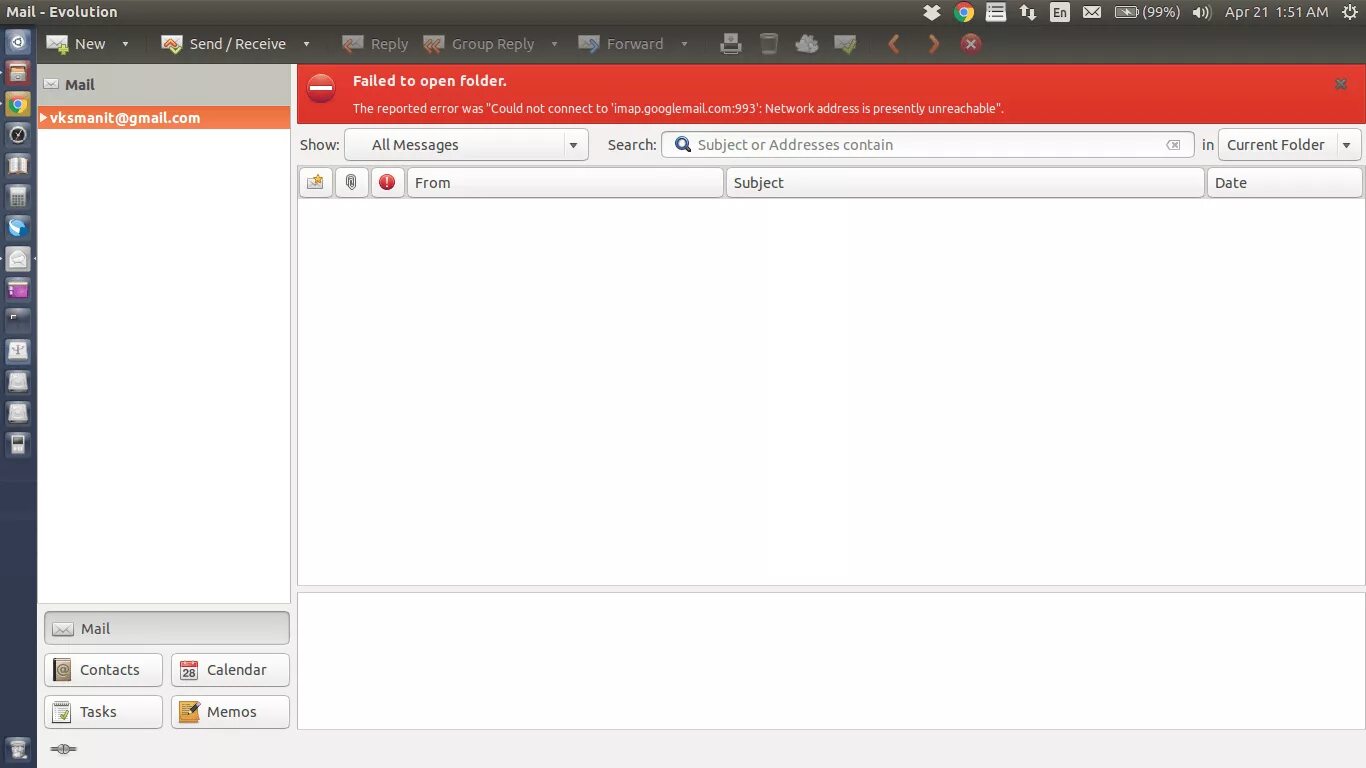Click the New message toolbar icon
1366x768 pixels.
(58, 44)
